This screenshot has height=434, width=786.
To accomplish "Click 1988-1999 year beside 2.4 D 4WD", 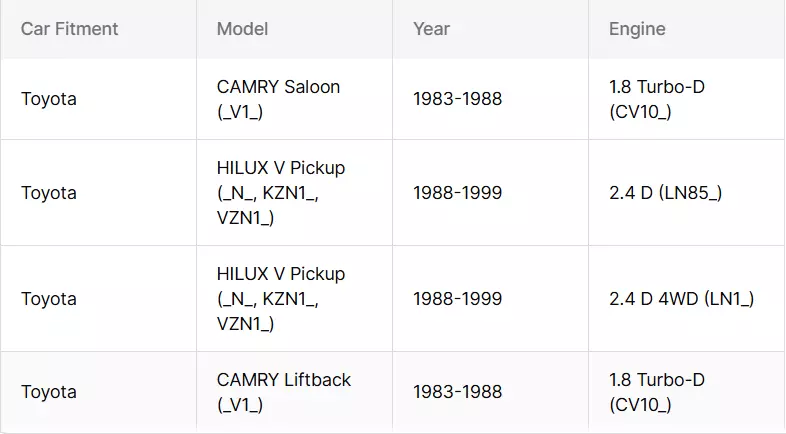I will click(x=457, y=299).
